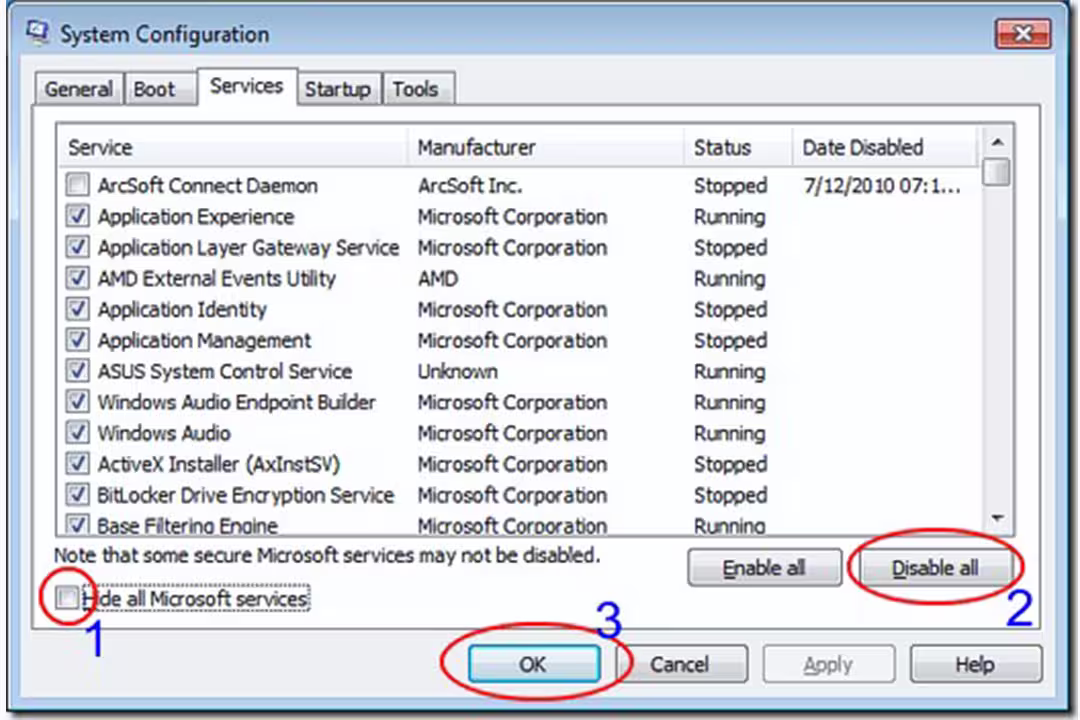Viewport: 1080px width, 720px height.
Task: Disable the Windows Audio service checkbox
Action: [x=77, y=434]
